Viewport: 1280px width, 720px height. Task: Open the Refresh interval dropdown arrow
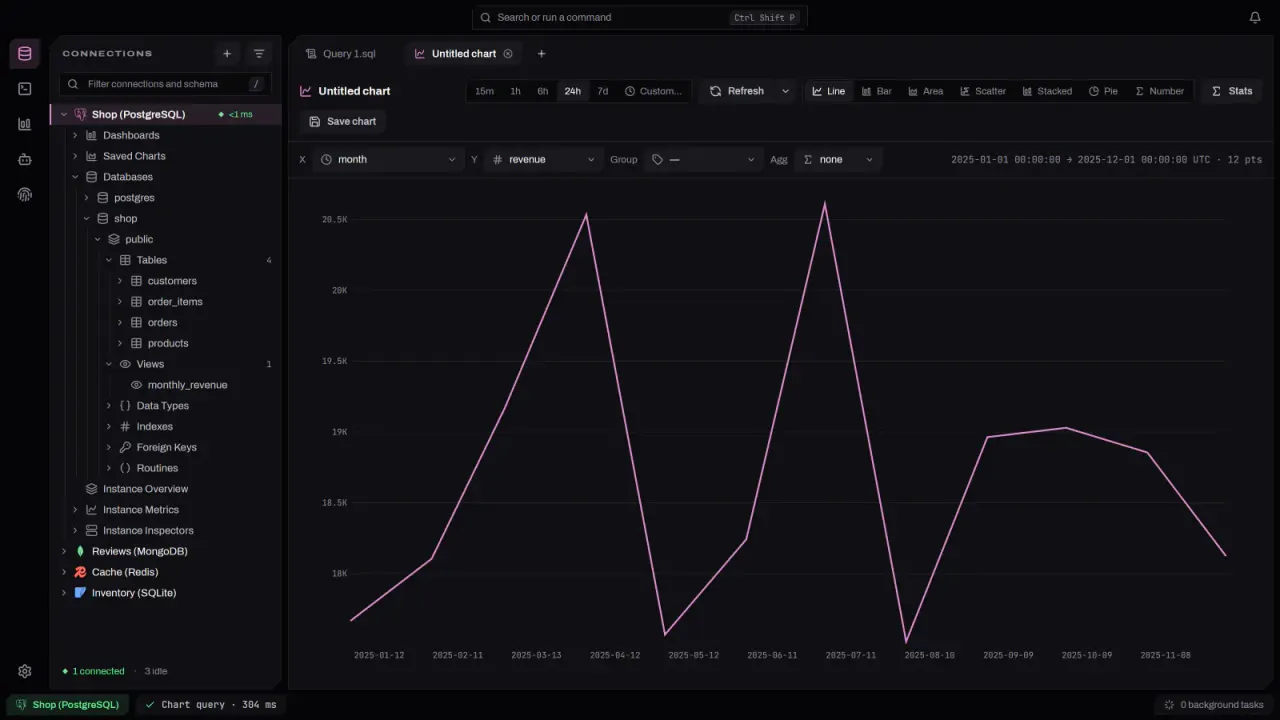click(785, 91)
